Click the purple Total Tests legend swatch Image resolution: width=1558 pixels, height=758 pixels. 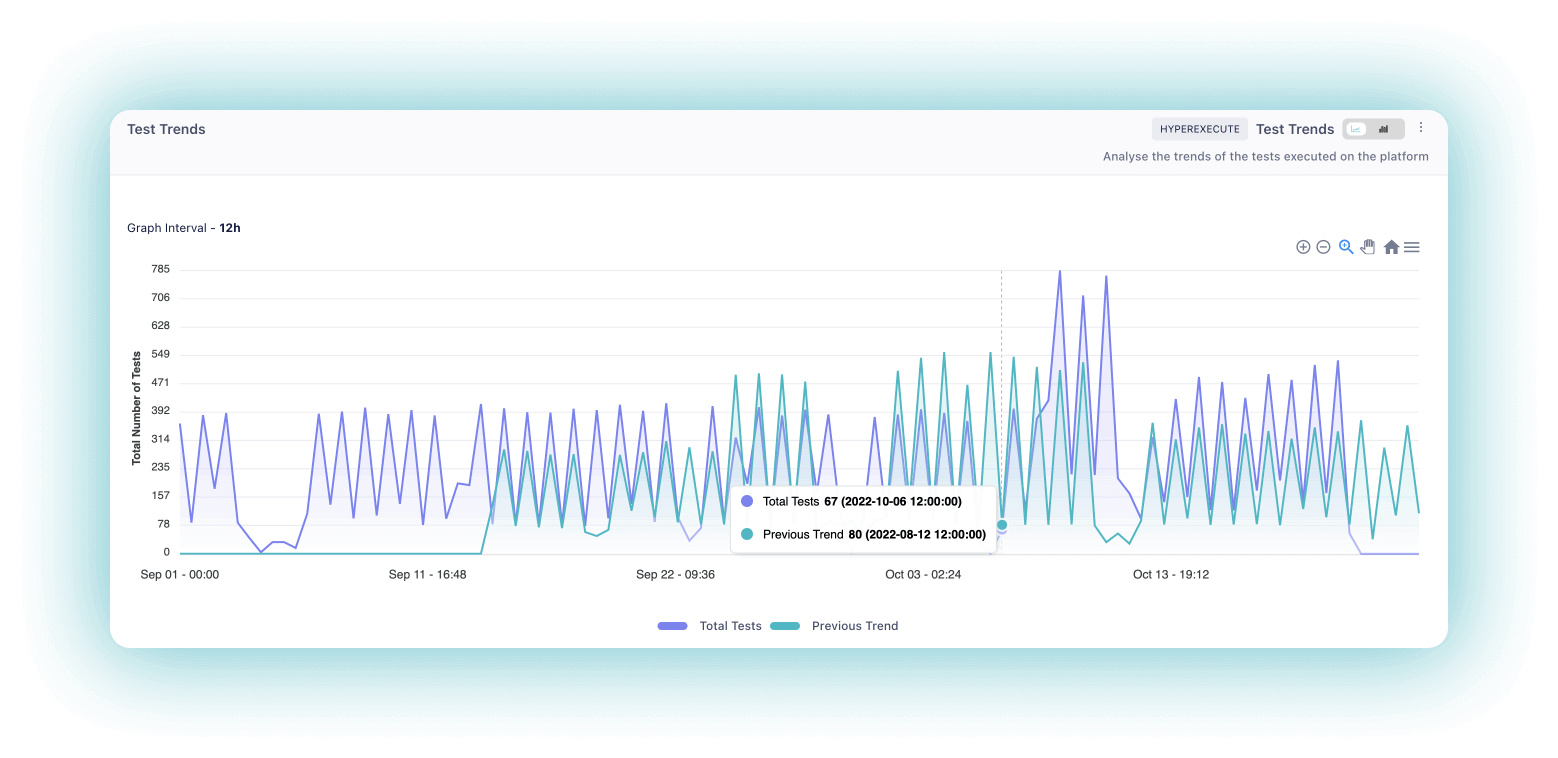[672, 625]
